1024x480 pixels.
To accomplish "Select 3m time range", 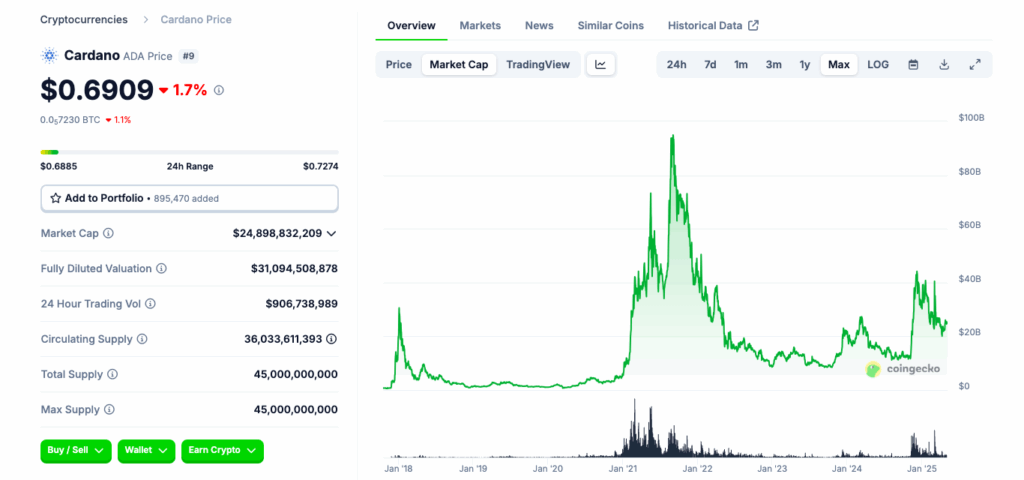I will tap(773, 65).
